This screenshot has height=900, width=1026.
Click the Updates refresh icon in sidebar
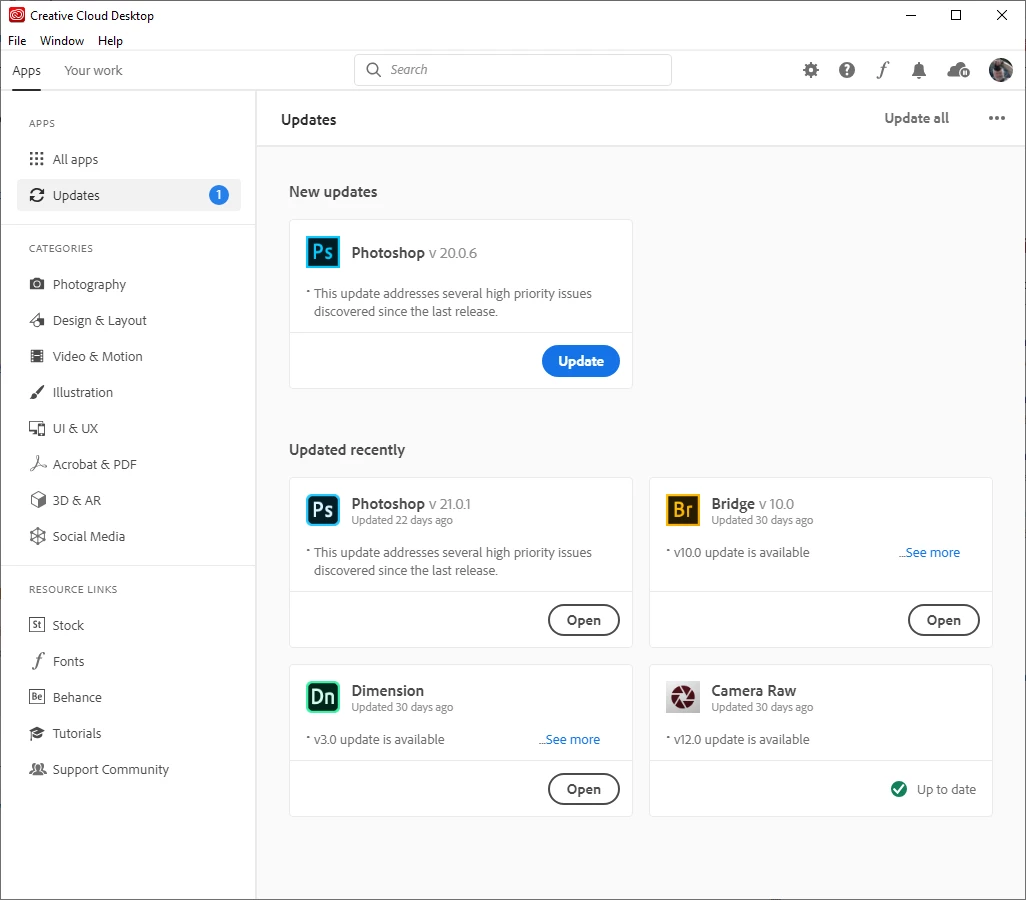[37, 195]
